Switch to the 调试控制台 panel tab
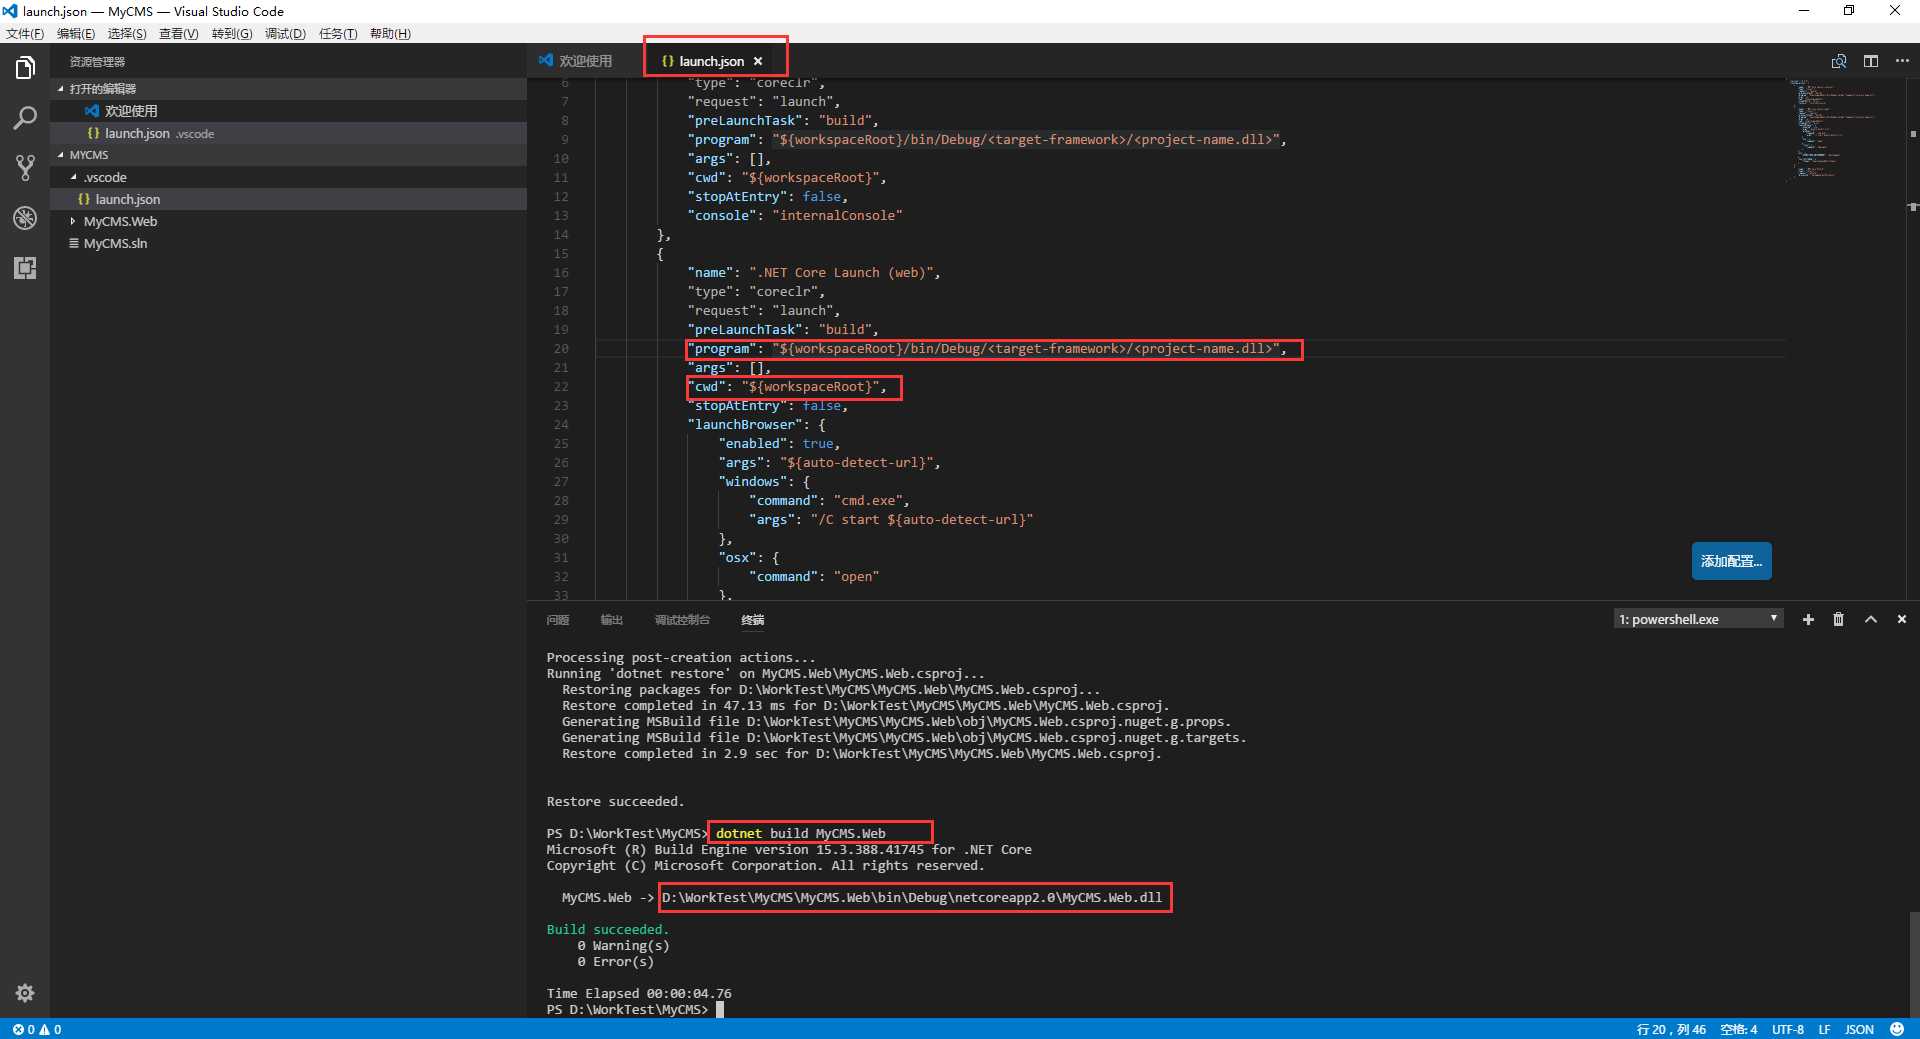Viewport: 1920px width, 1039px height. tap(682, 620)
